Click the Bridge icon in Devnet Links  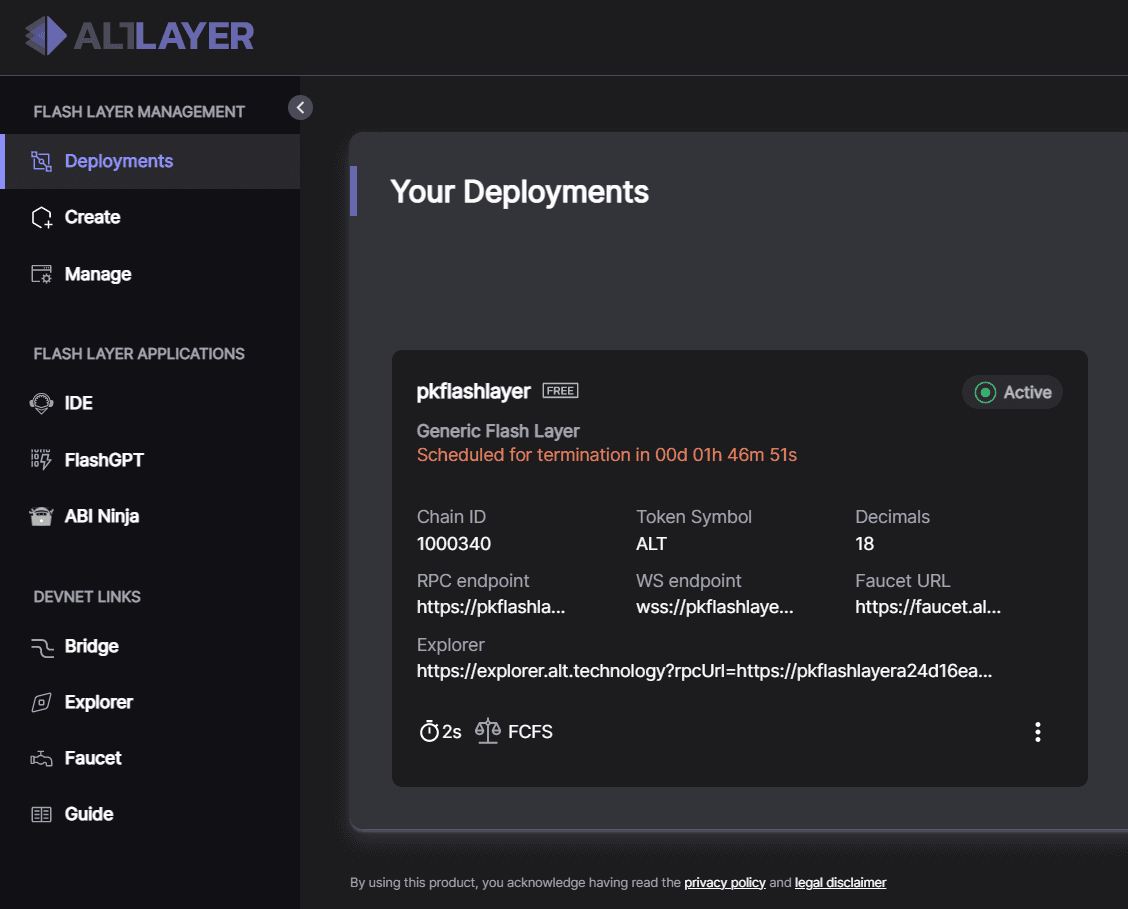point(42,647)
